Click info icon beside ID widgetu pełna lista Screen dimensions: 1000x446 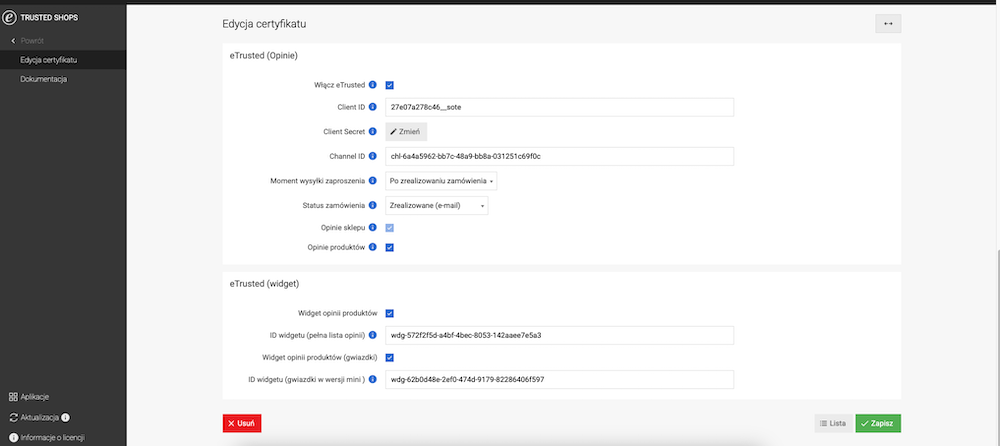(x=372, y=335)
